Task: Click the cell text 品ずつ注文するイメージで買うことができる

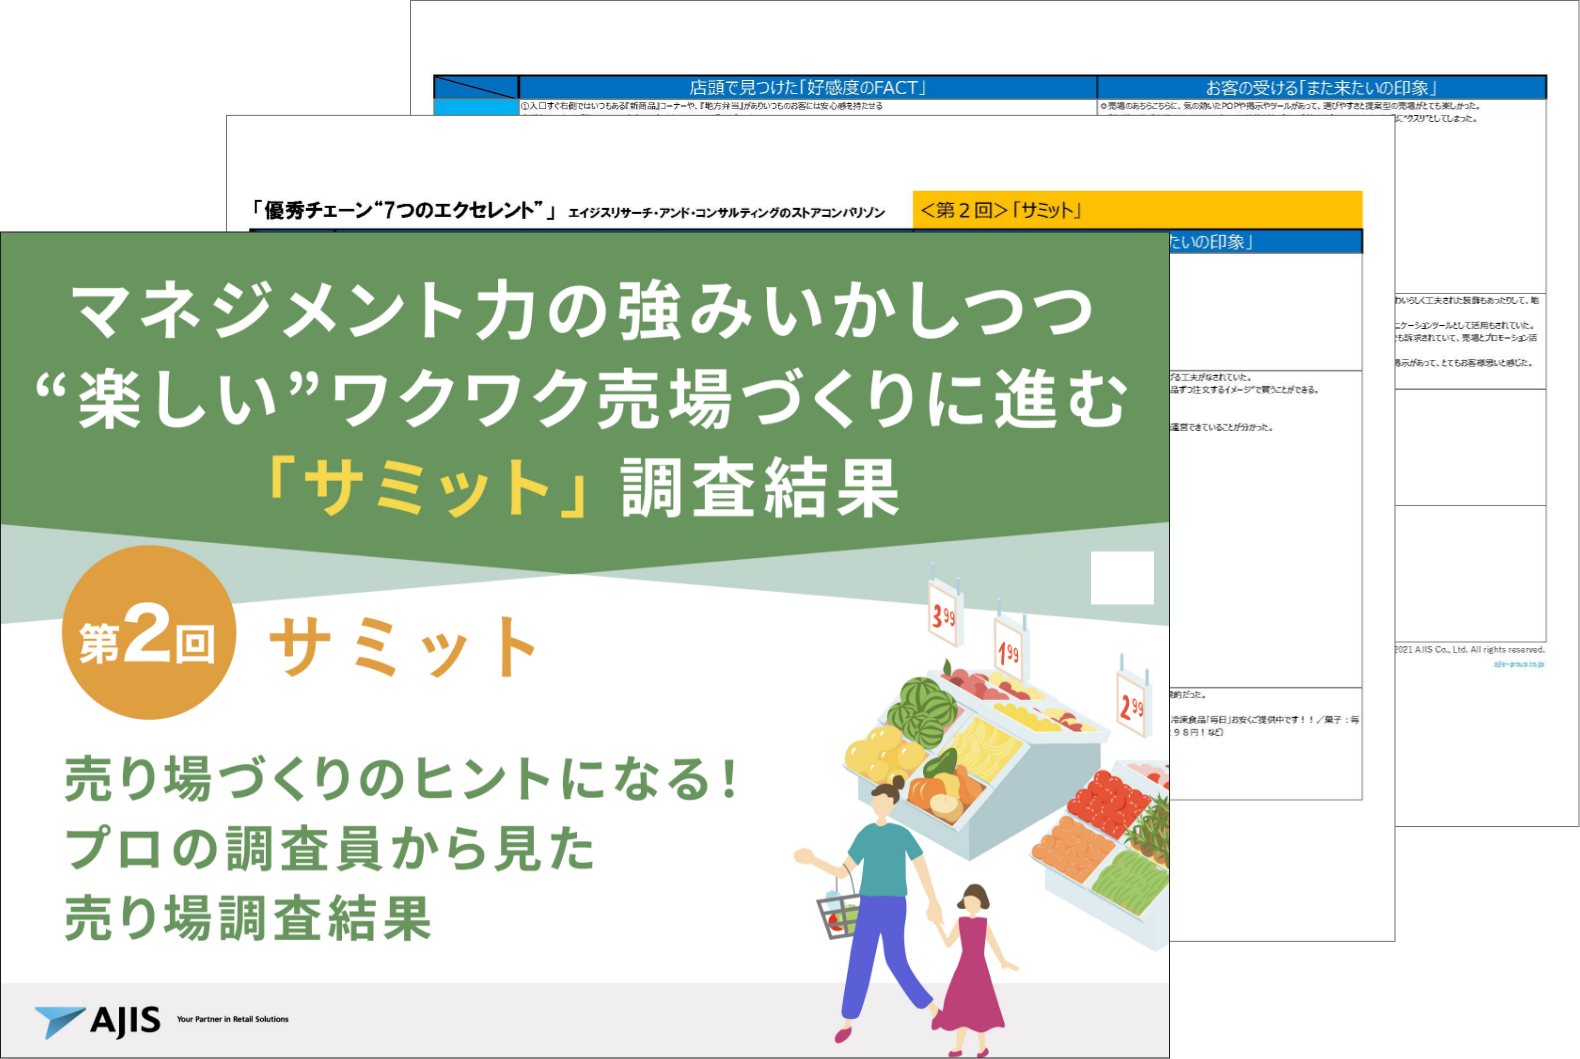Action: 1245,390
